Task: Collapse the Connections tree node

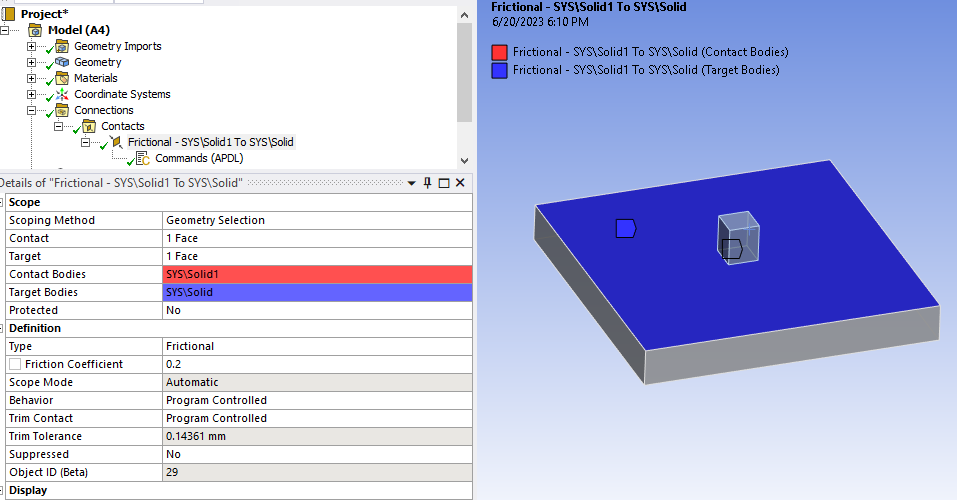Action: pyautogui.click(x=31, y=110)
